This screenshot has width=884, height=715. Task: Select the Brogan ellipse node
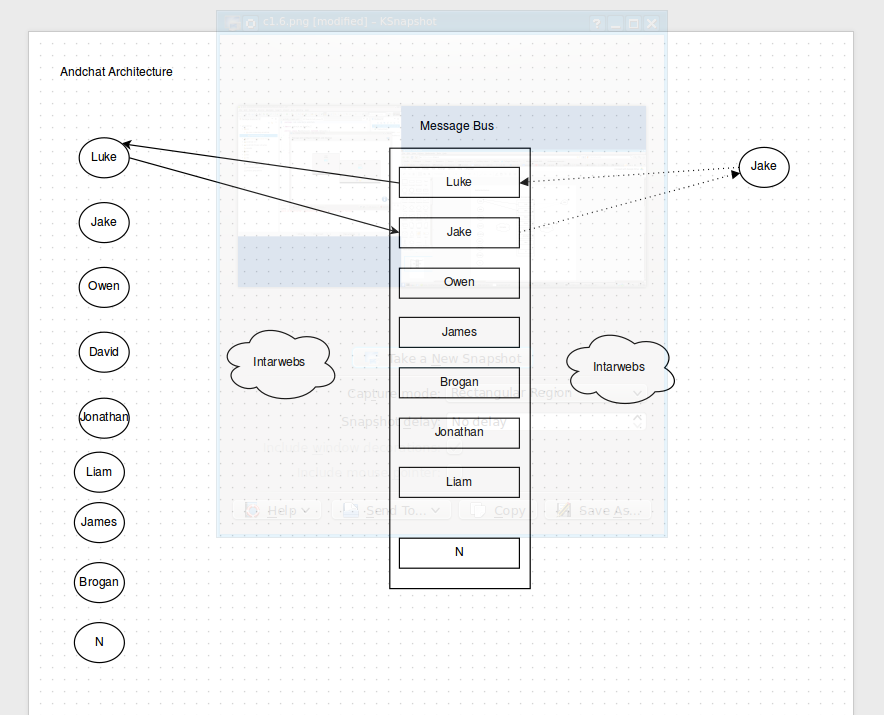[99, 582]
